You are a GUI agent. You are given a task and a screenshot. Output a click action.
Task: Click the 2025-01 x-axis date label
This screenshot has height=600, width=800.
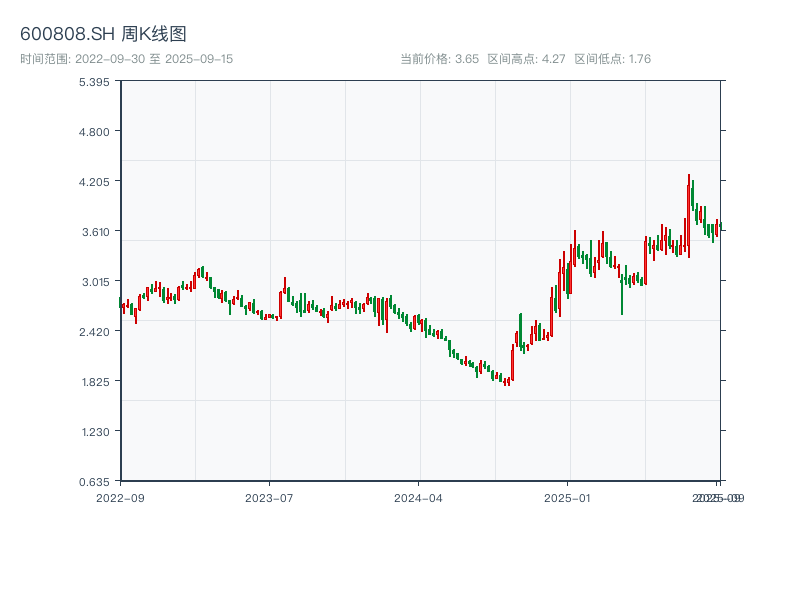coord(569,497)
